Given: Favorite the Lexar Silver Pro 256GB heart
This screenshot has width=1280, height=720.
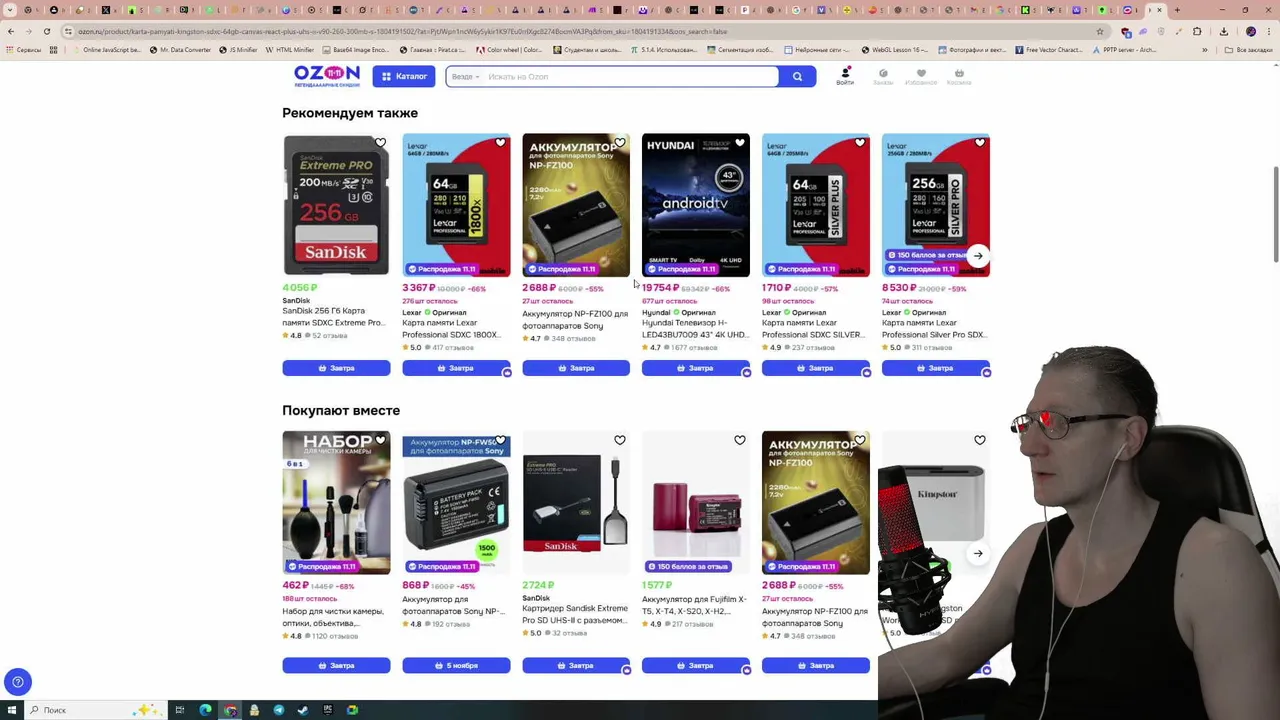Looking at the screenshot, I should [x=980, y=143].
